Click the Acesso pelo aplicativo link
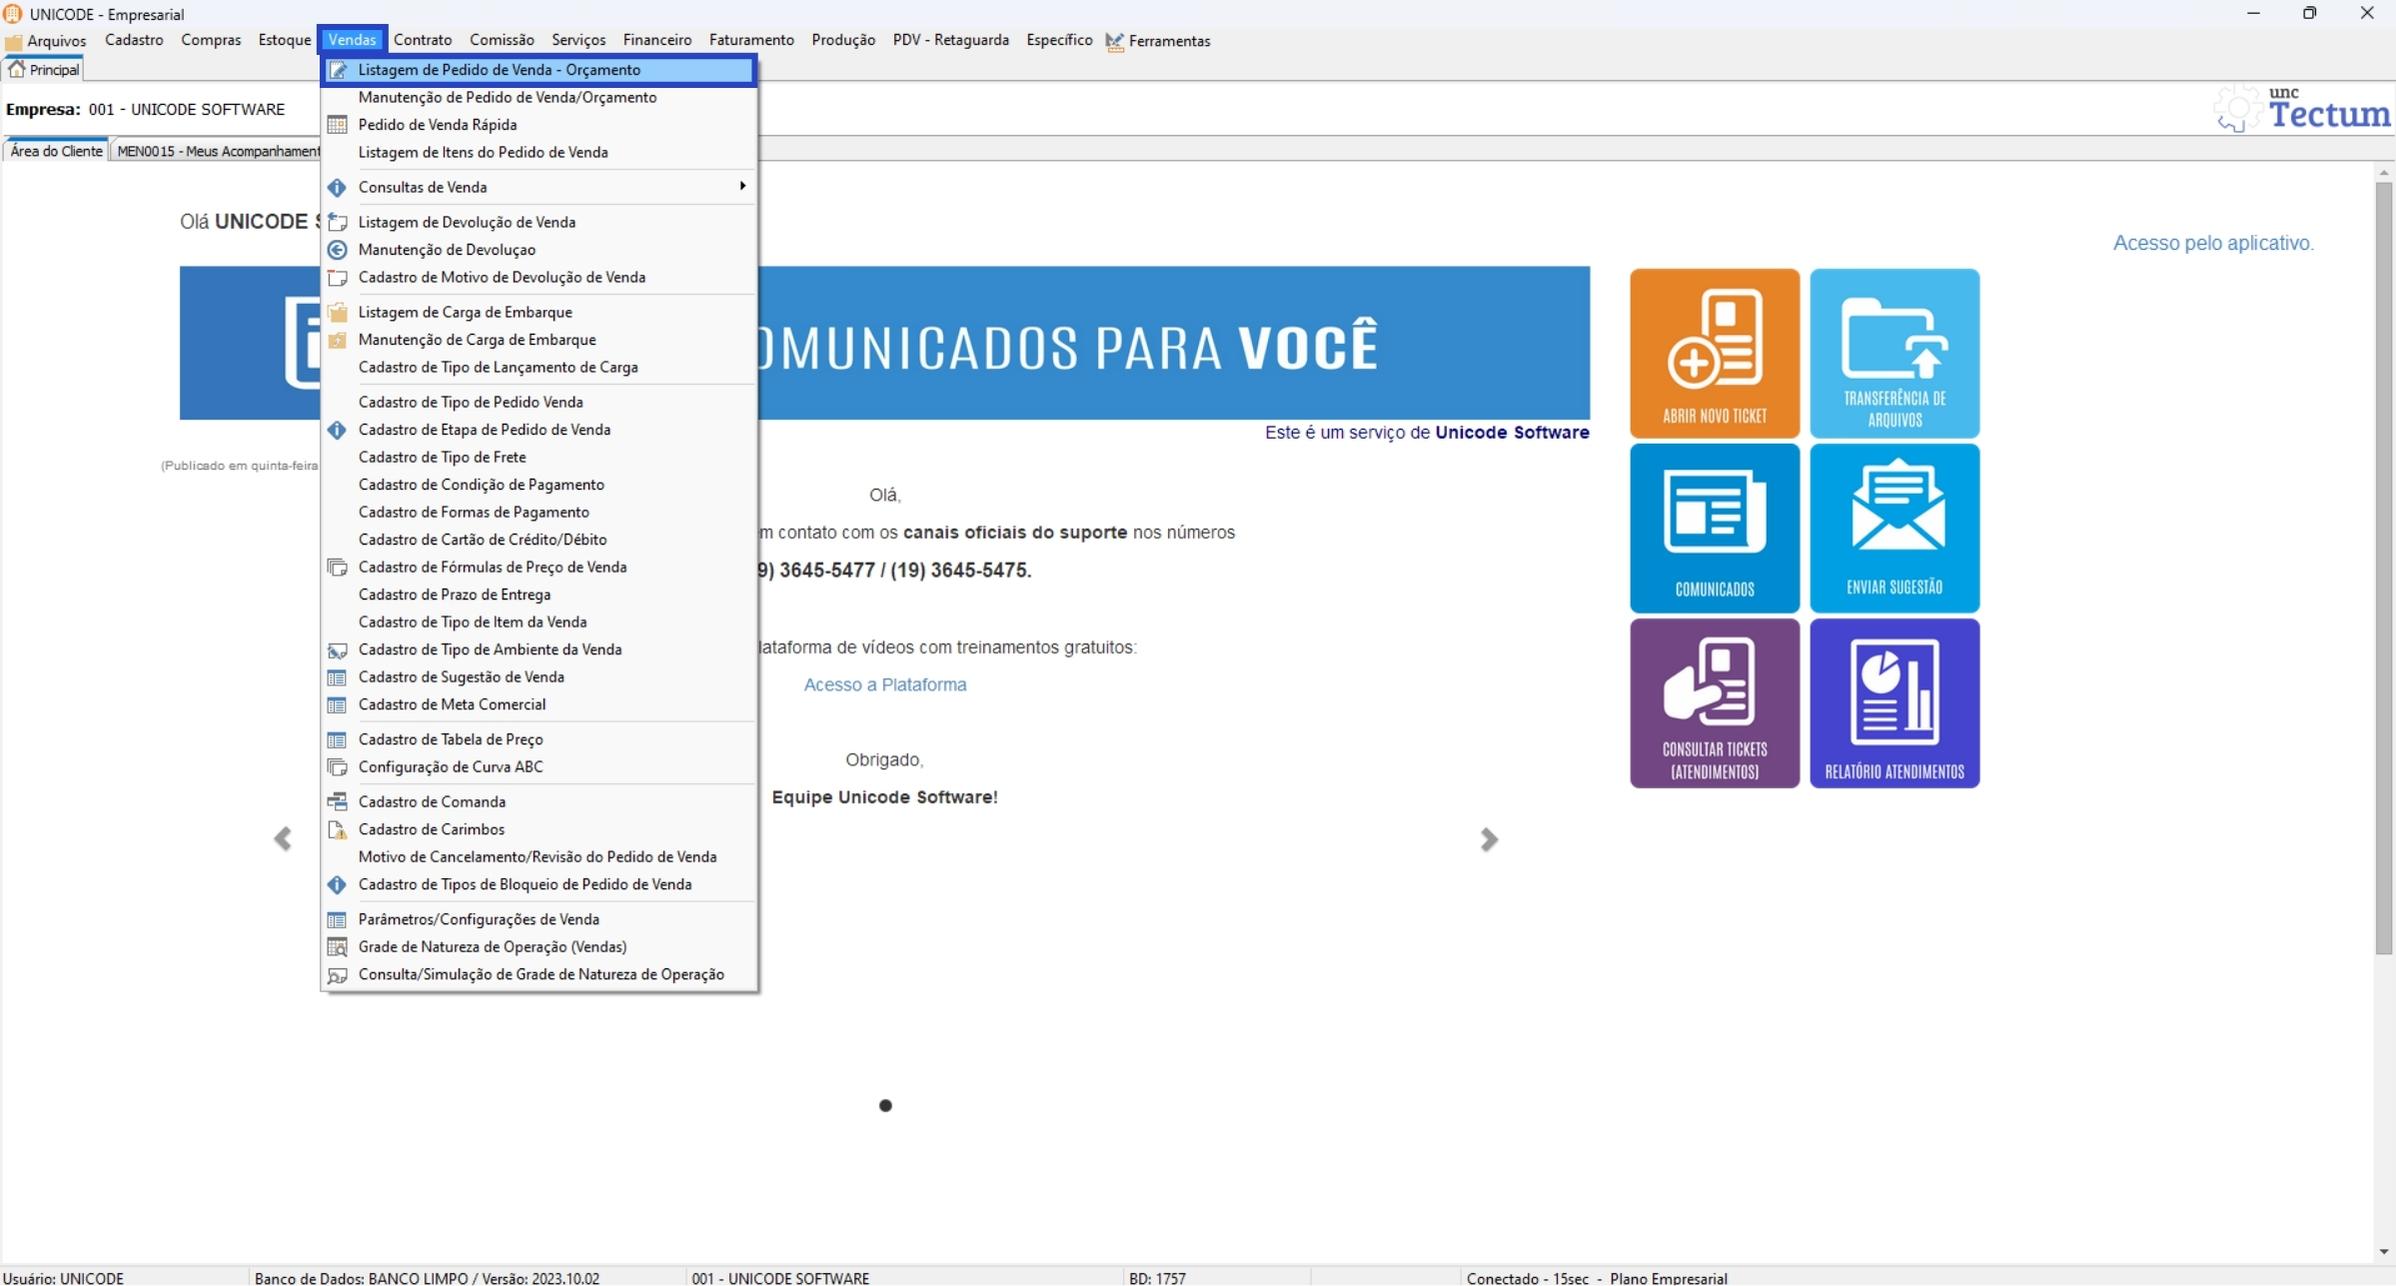 pos(2212,243)
